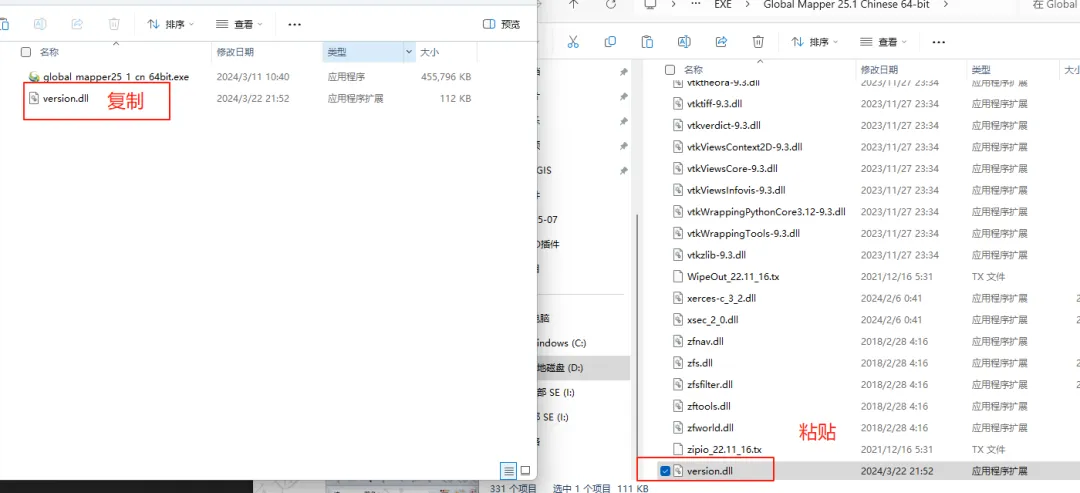Expand the chevron after the monitor icon

(x=672, y=4)
